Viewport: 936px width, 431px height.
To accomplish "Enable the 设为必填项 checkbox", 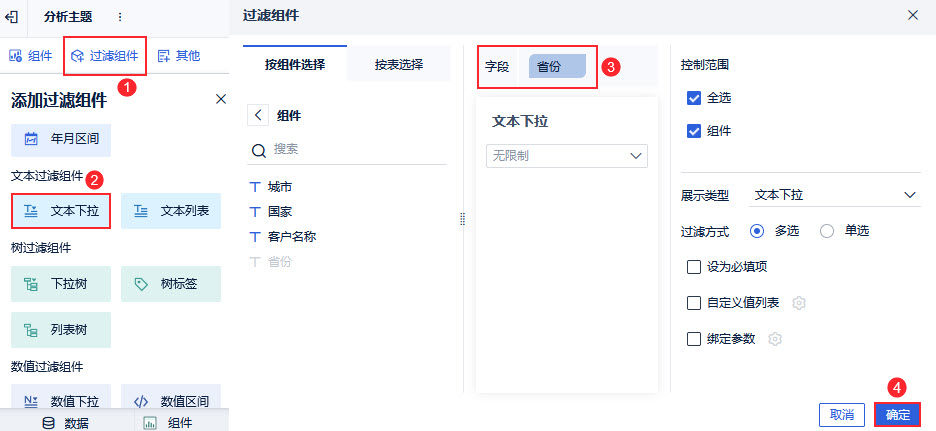I will pos(694,267).
